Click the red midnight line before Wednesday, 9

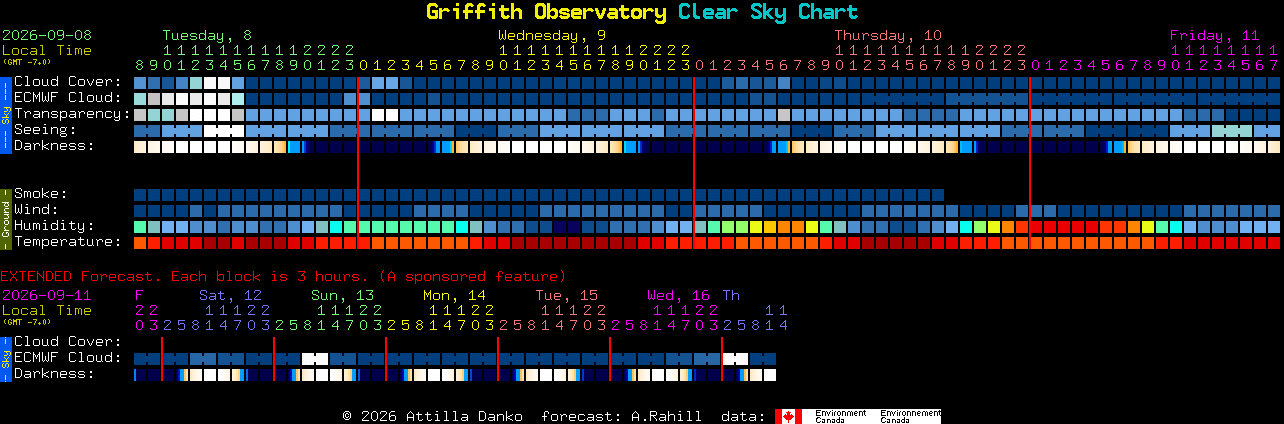point(358,161)
